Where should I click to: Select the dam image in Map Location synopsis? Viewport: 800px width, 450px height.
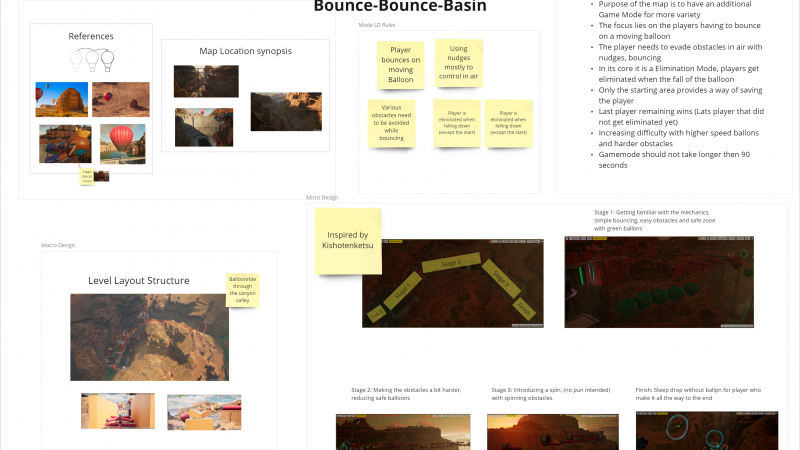[x=205, y=126]
